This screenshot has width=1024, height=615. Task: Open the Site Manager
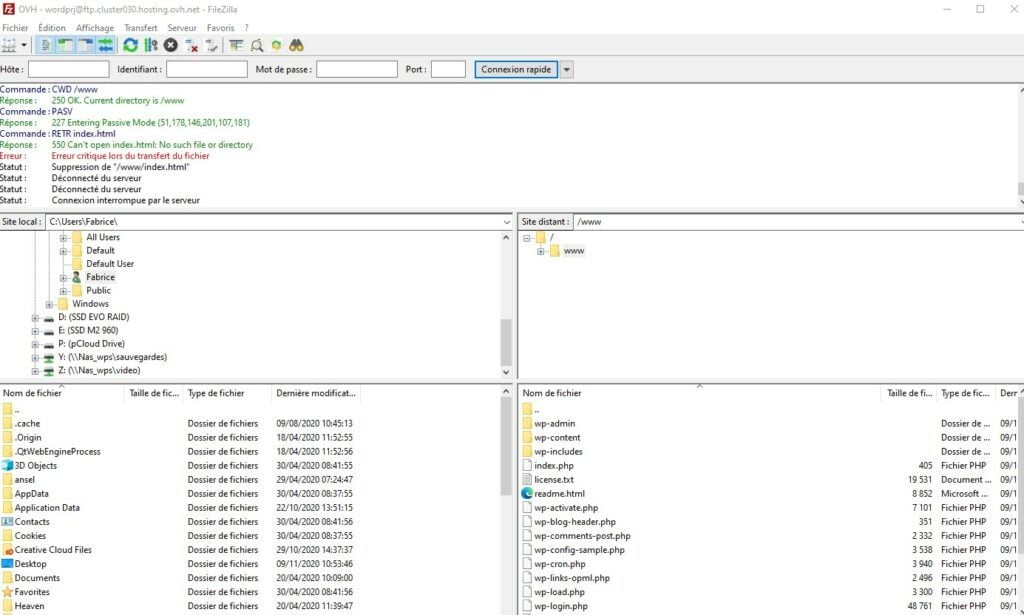pos(10,45)
